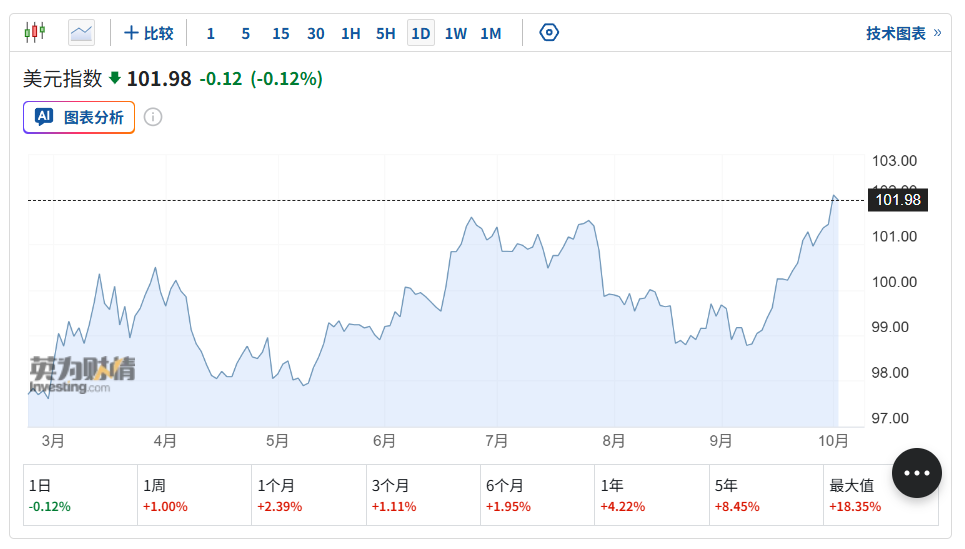Click the plus 比较 compare button

pos(148,33)
